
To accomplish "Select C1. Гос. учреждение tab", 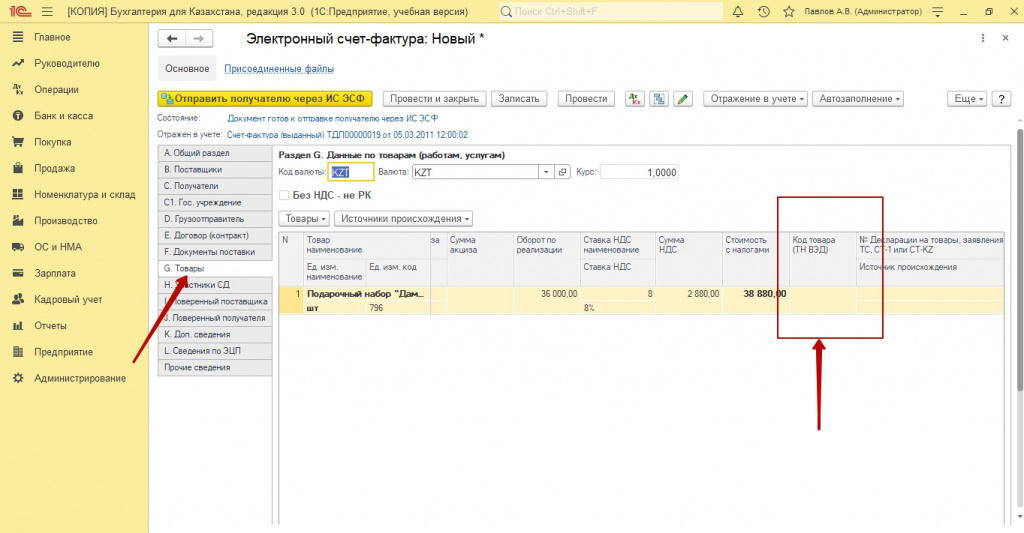I will [215, 202].
